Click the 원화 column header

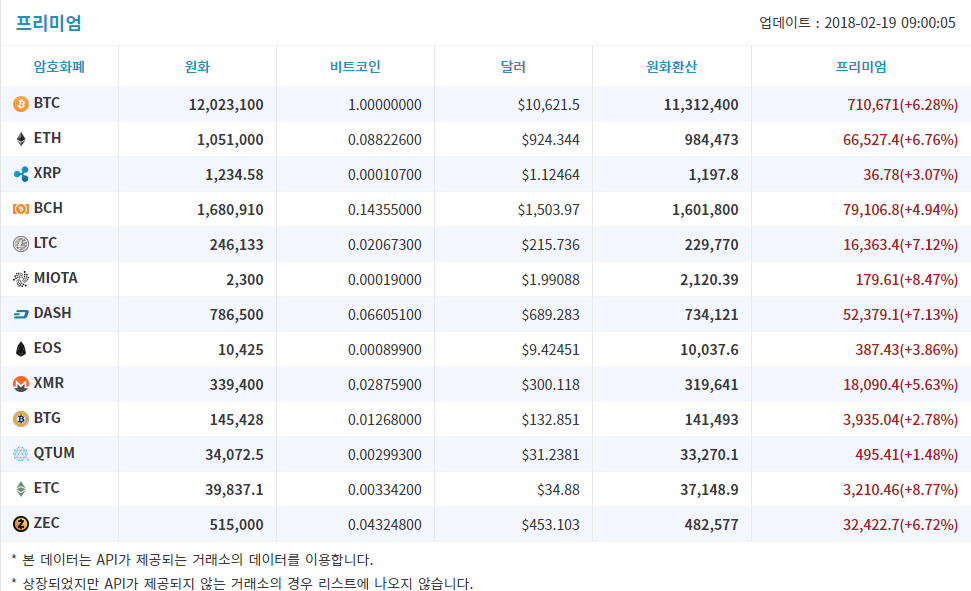click(x=197, y=66)
